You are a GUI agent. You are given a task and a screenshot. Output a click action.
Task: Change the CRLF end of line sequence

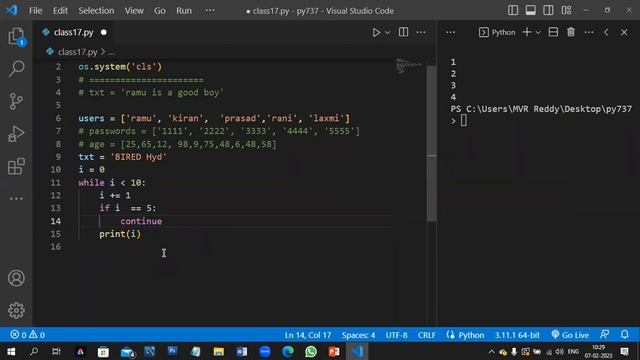427,335
